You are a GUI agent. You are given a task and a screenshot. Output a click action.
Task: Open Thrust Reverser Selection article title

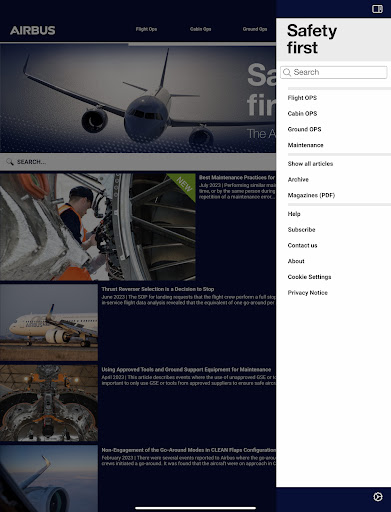(158, 289)
